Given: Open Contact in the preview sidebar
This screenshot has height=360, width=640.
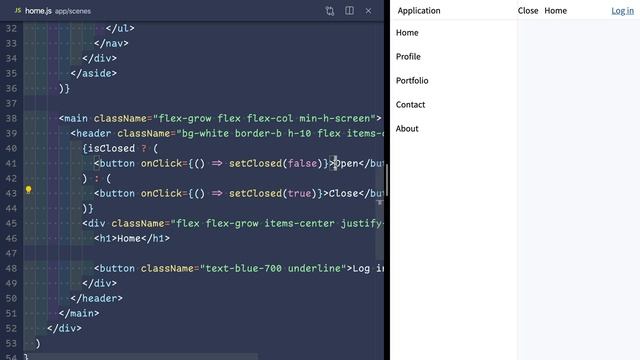Looking at the screenshot, I should [410, 104].
